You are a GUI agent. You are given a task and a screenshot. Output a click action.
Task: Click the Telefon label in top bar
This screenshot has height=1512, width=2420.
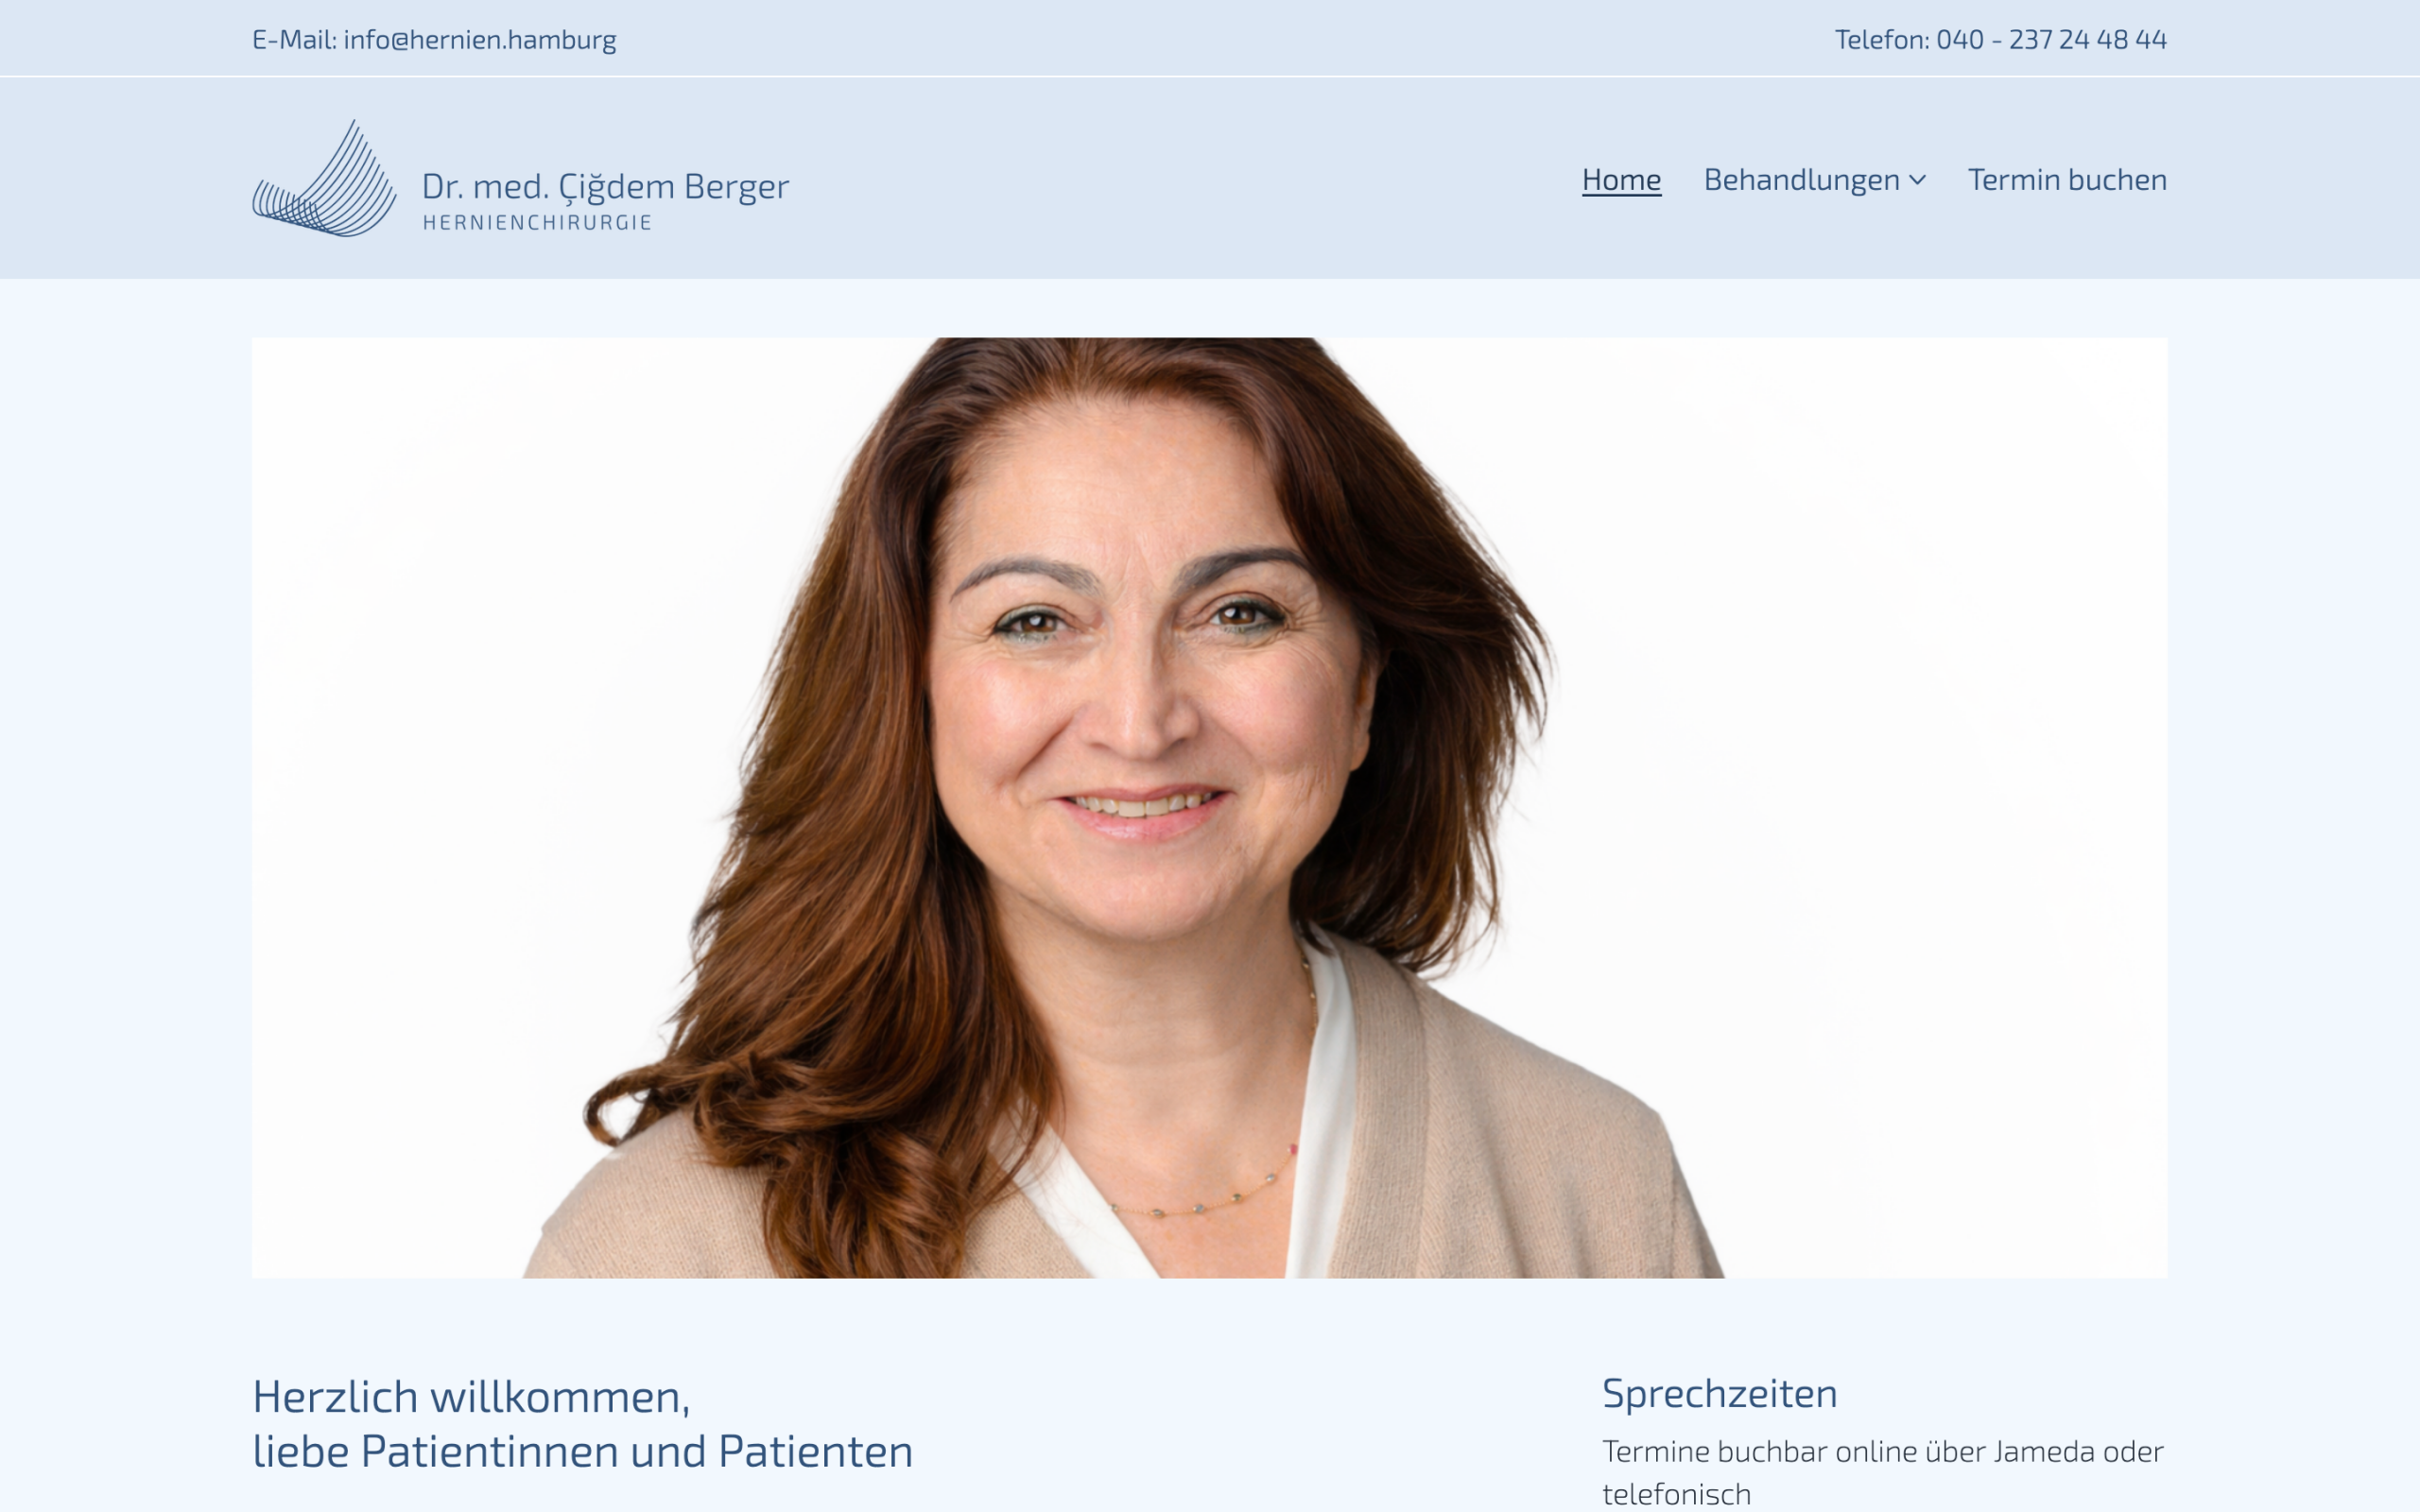(1882, 39)
